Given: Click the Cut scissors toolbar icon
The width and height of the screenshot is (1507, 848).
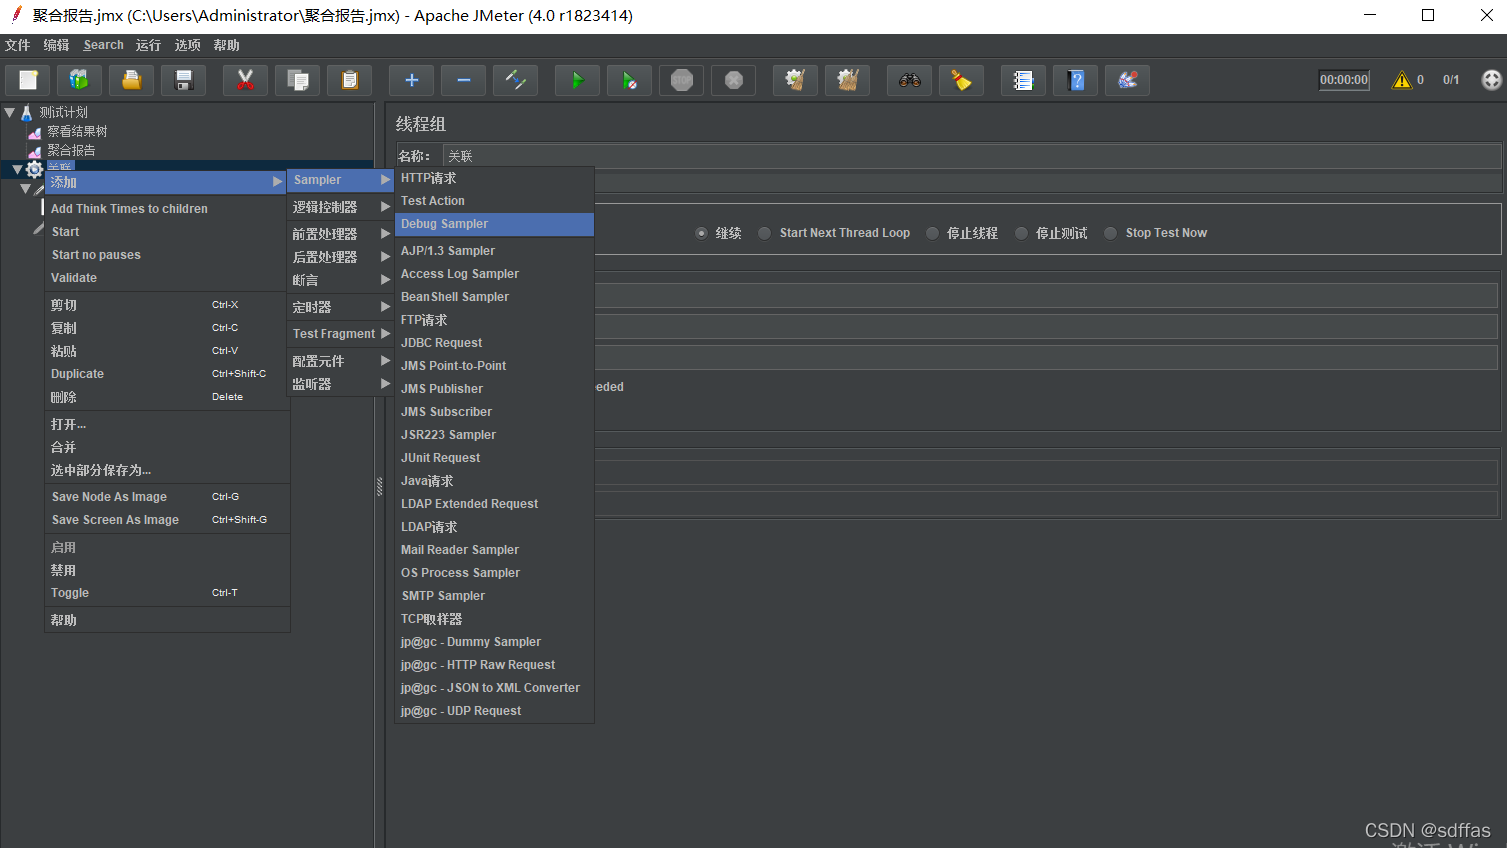Looking at the screenshot, I should coord(245,80).
